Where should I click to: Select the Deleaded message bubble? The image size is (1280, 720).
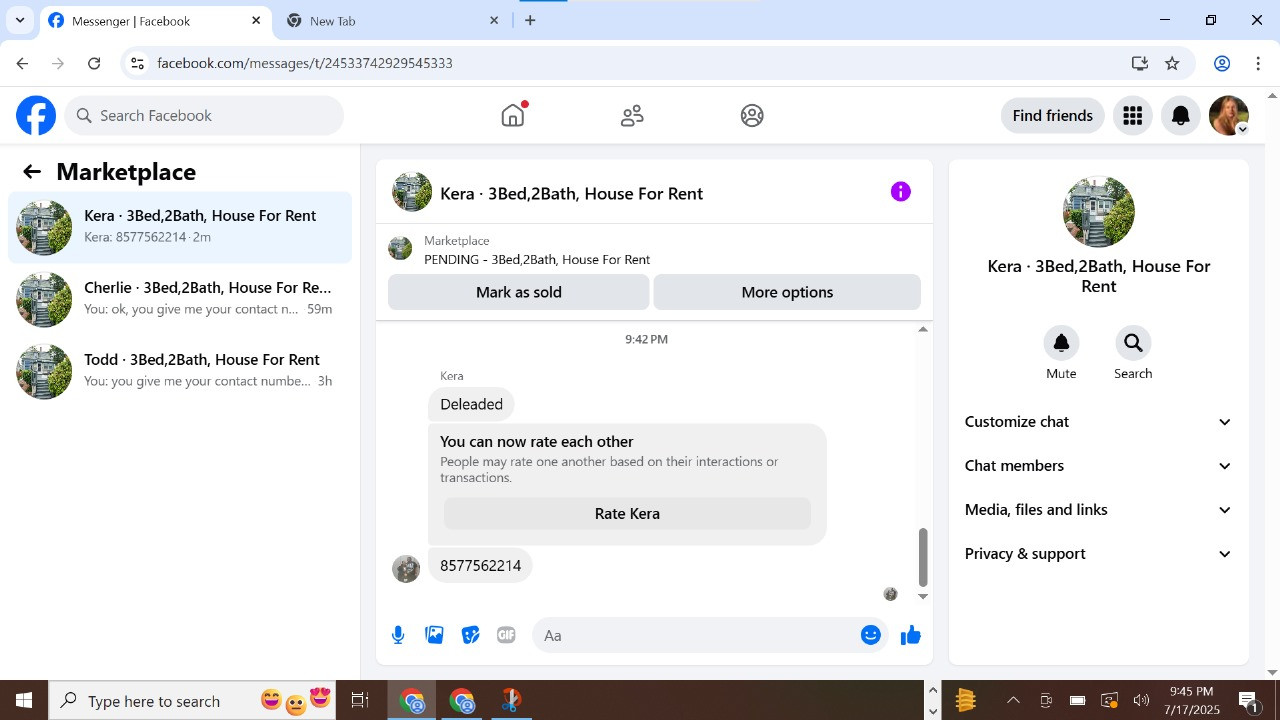(x=471, y=404)
